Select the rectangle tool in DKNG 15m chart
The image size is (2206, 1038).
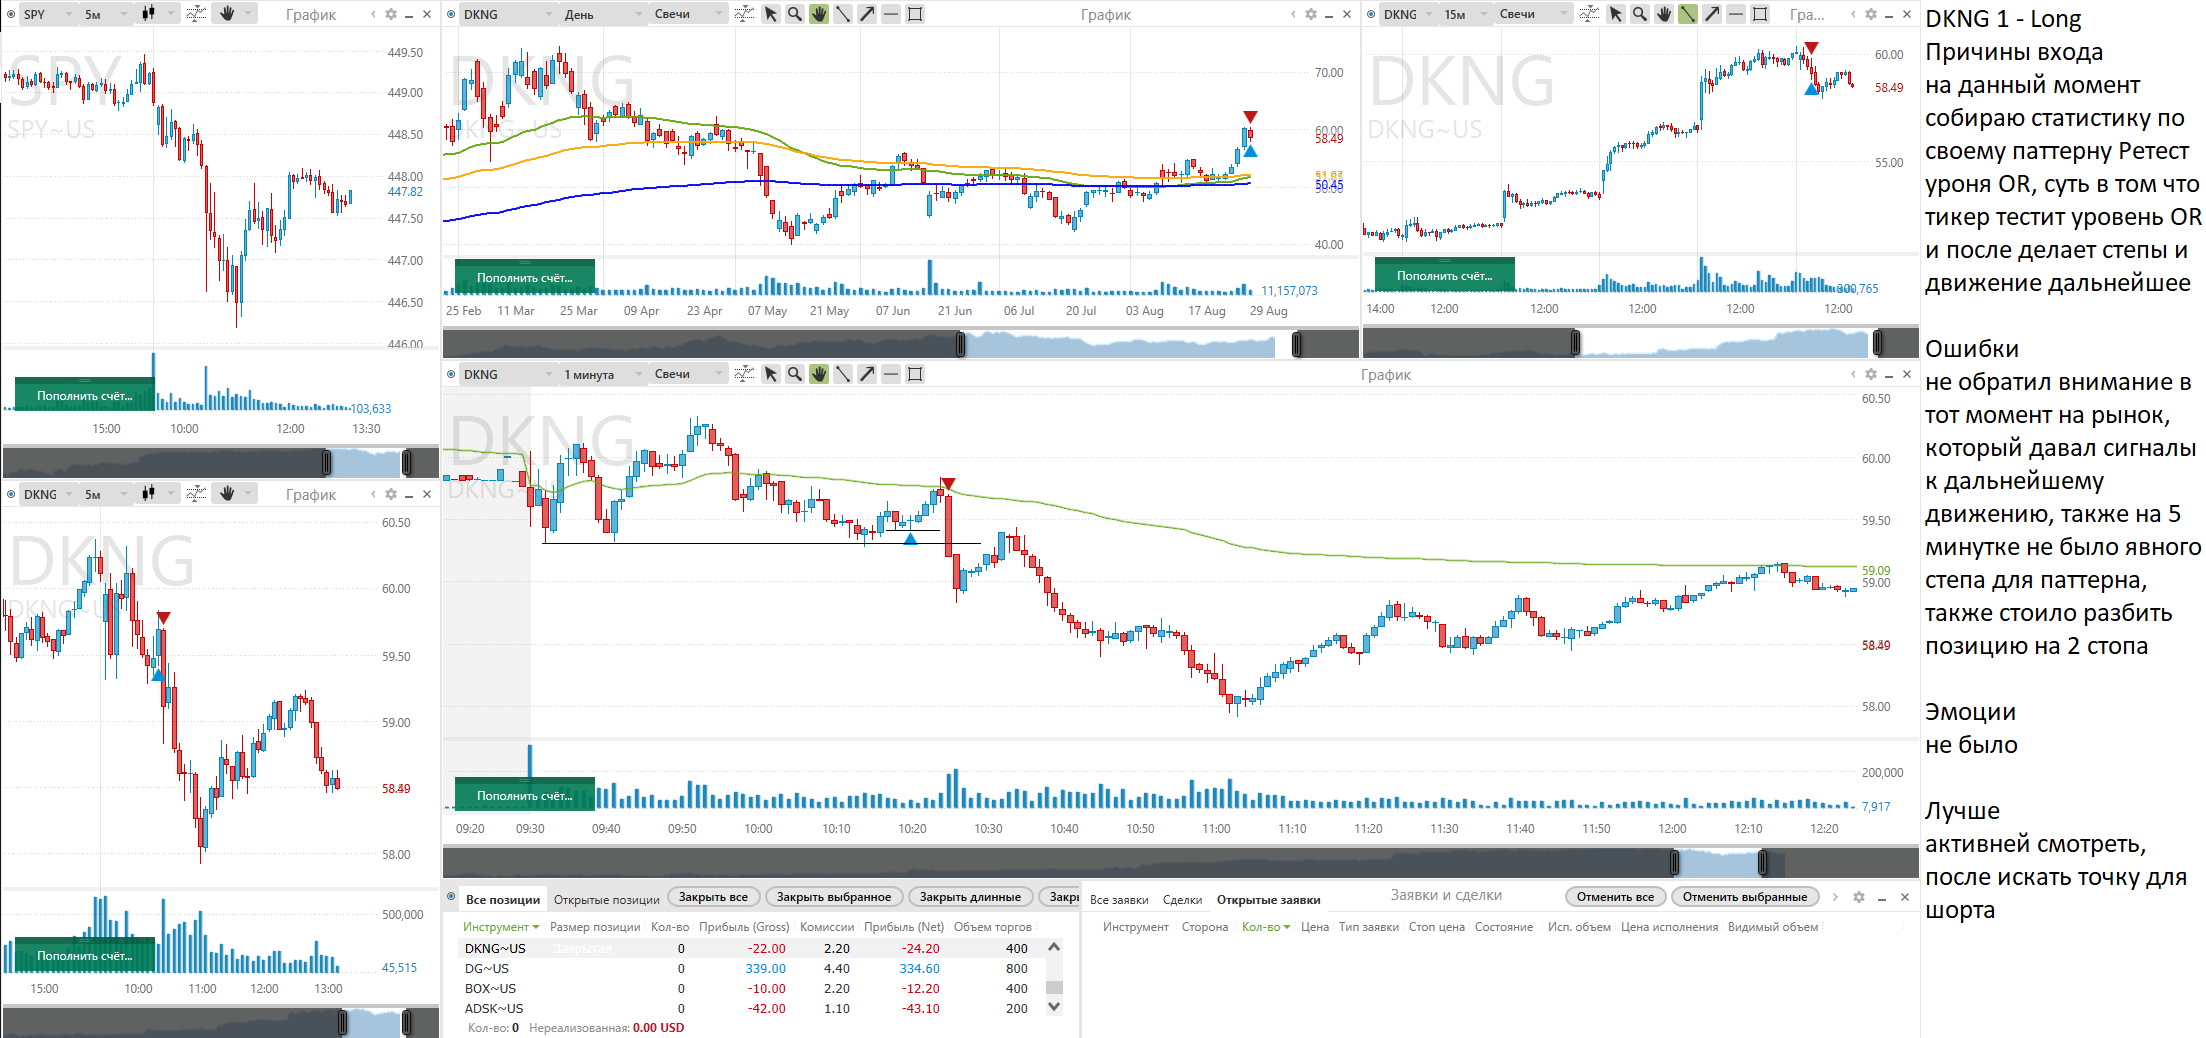[1760, 14]
